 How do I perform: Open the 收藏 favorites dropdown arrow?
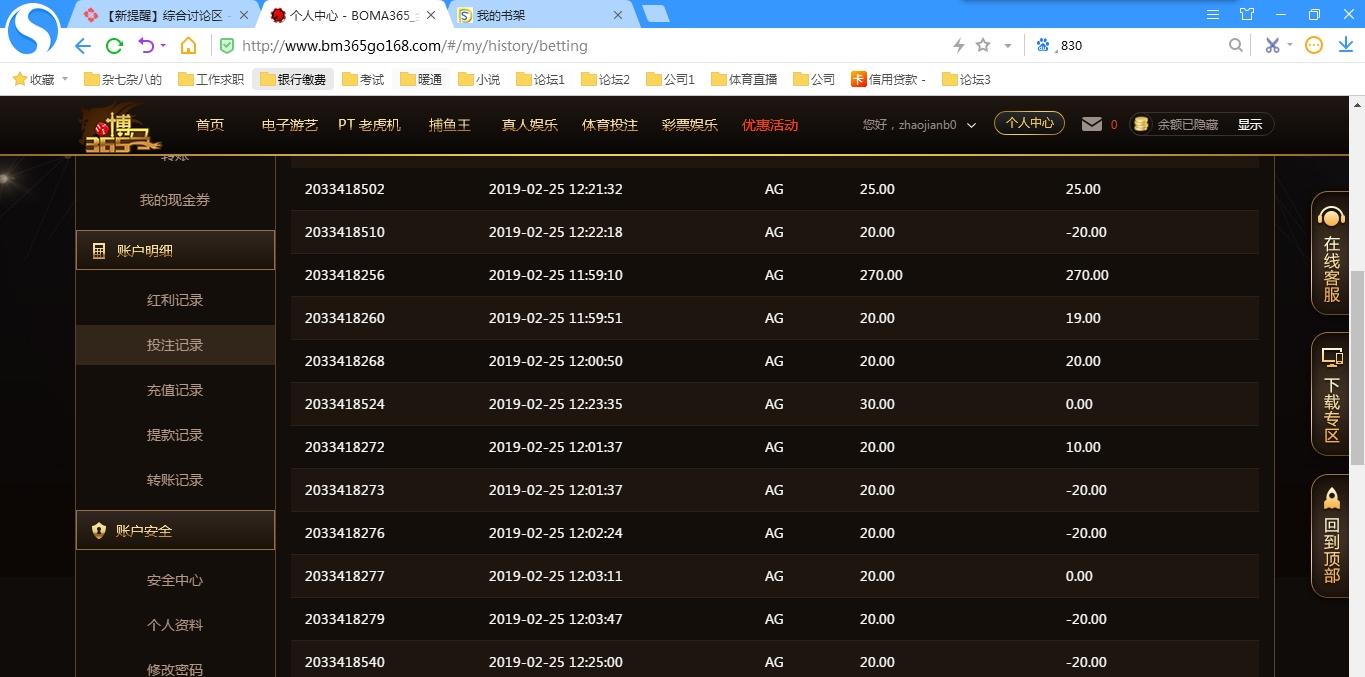[65, 79]
